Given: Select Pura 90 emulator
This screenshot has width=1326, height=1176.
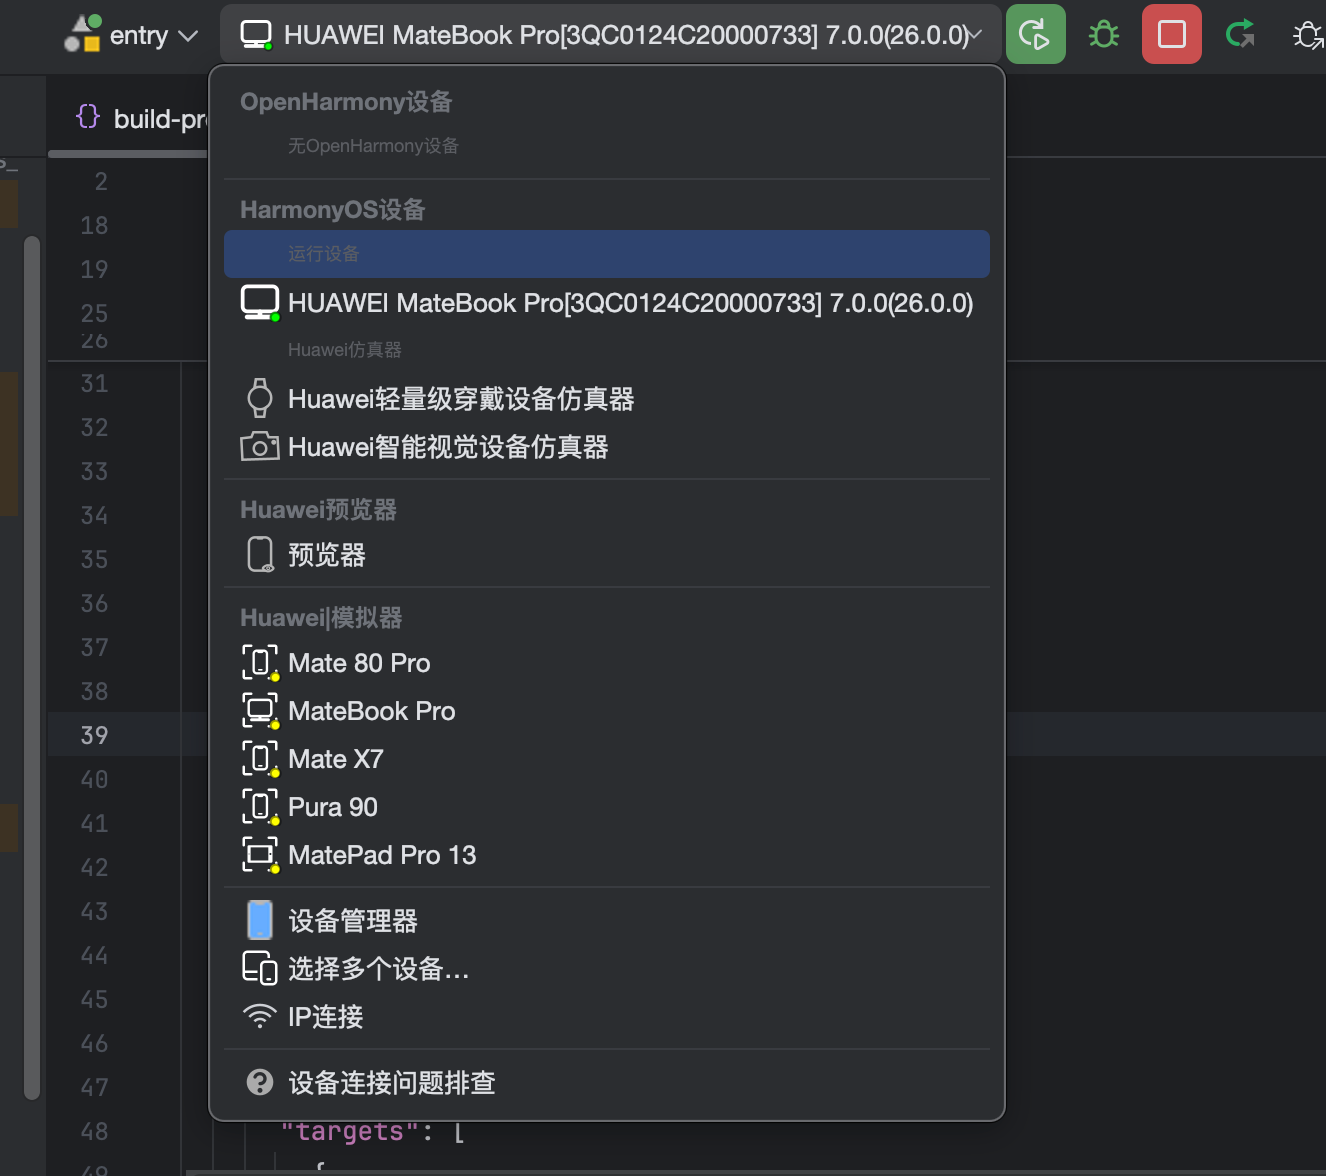Looking at the screenshot, I should click(607, 807).
